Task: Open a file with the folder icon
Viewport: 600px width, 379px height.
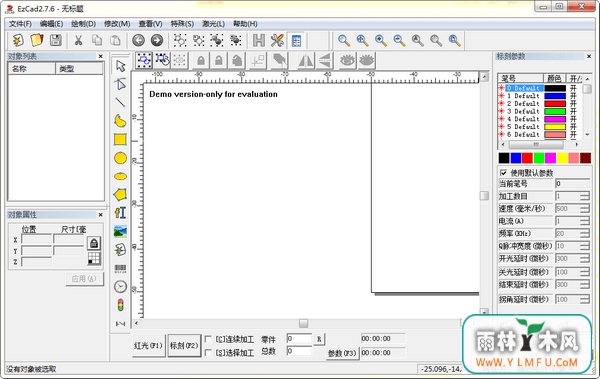Action: point(37,40)
